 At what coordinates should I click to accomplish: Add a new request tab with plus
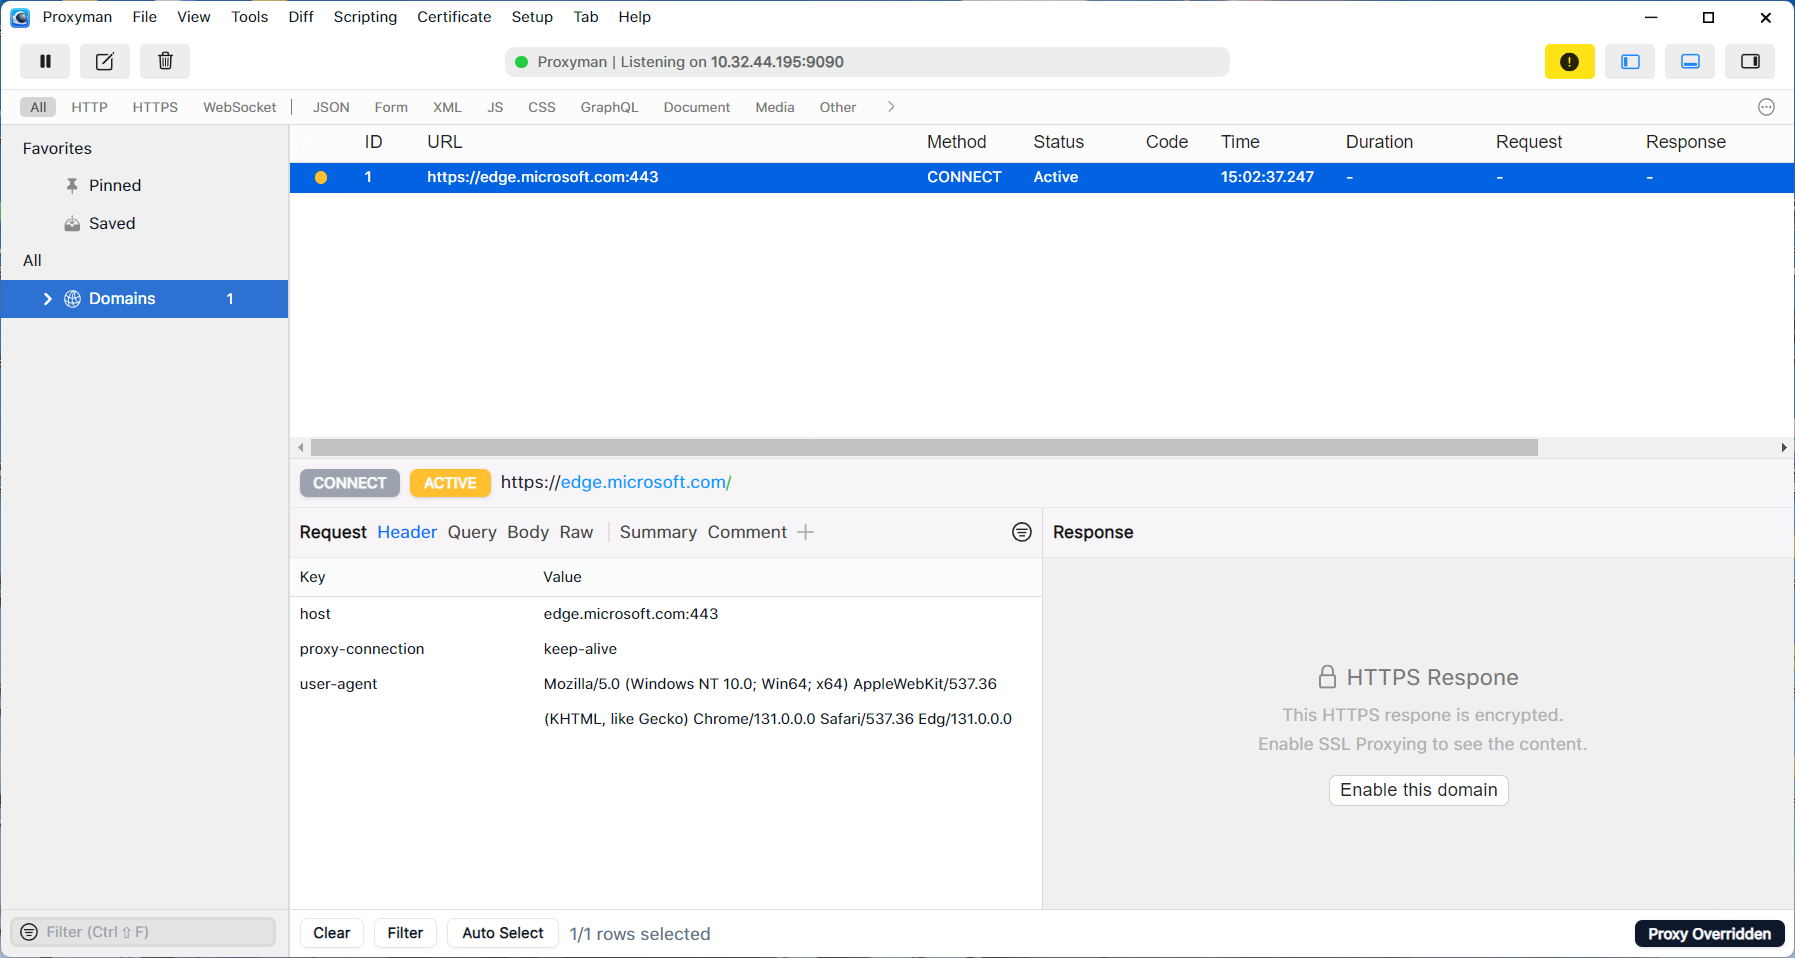click(805, 532)
